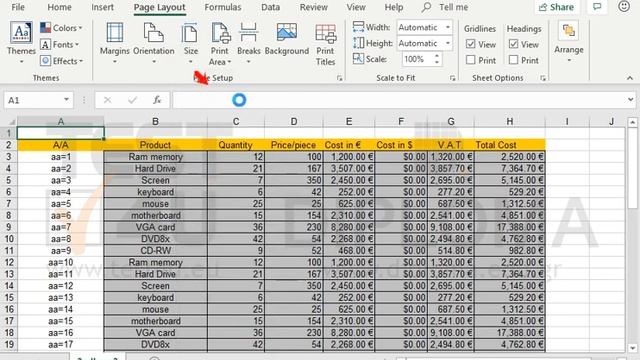Open the Arrange menu
Viewport: 640px width, 360px height.
[x=569, y=42]
